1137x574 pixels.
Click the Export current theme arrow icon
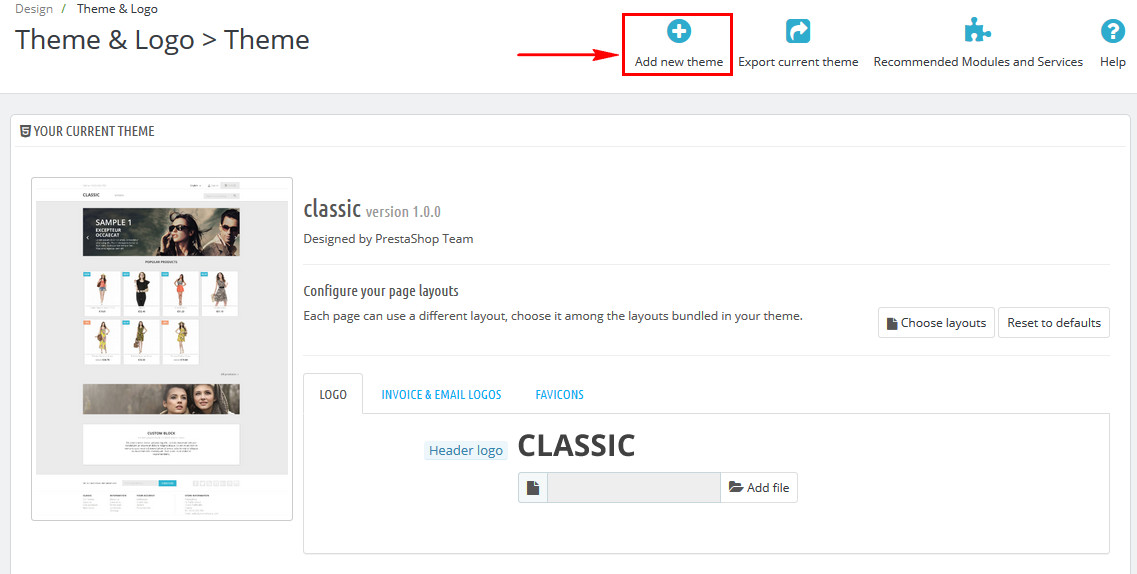797,31
